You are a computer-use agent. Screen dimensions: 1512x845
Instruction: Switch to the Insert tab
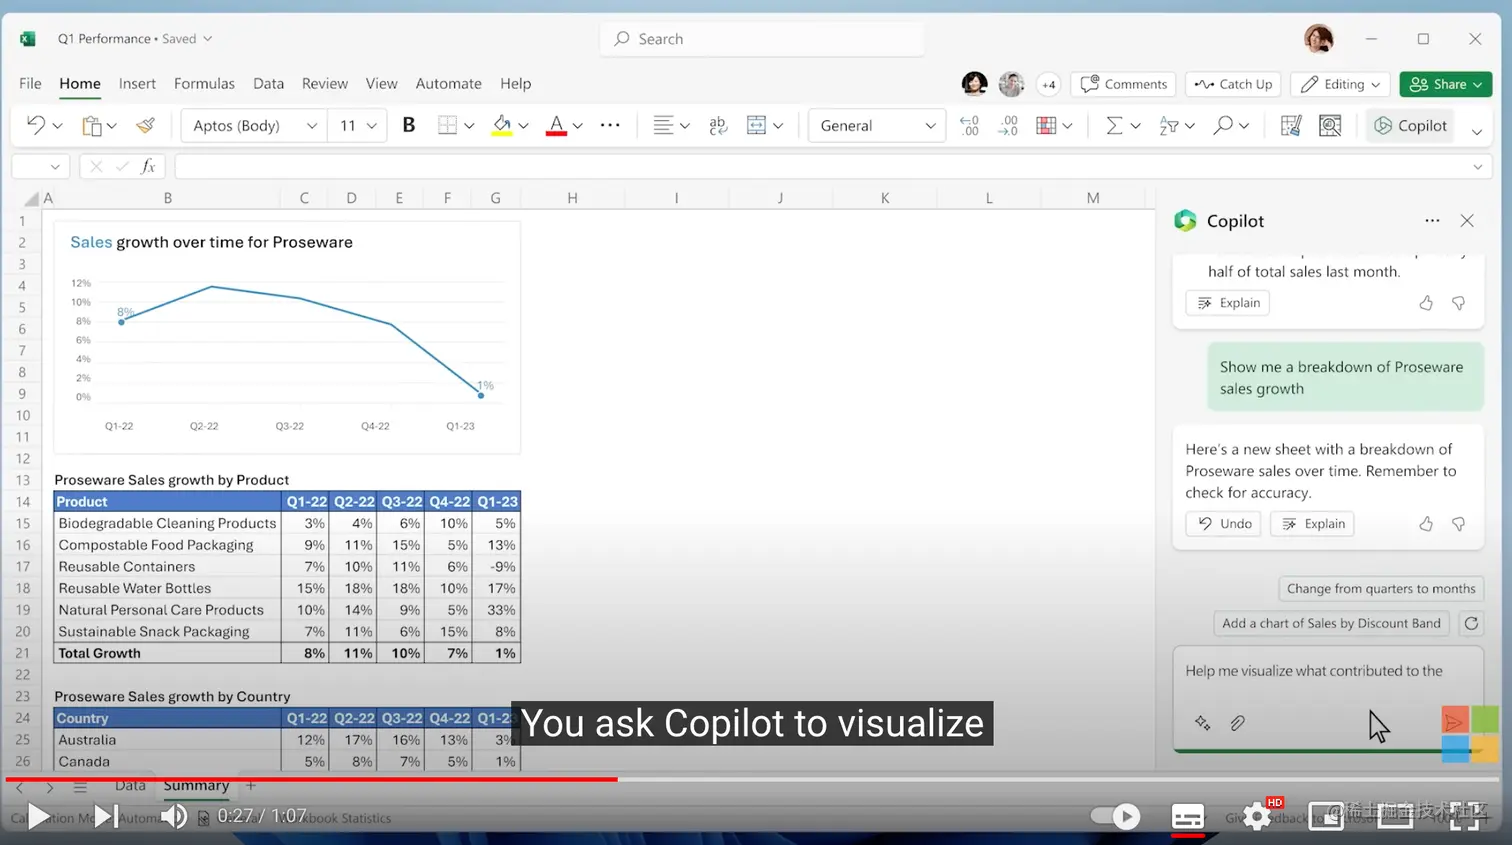point(137,84)
